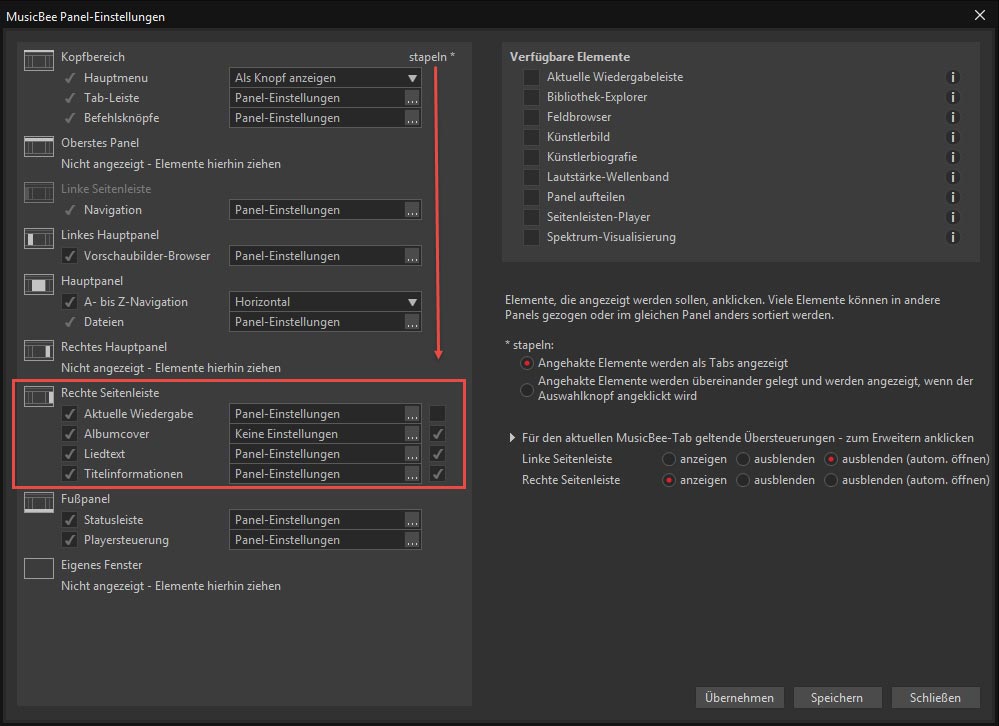The image size is (999, 726).
Task: Click the Linkes Hauptpanel layout icon
Action: pyautogui.click(x=39, y=238)
